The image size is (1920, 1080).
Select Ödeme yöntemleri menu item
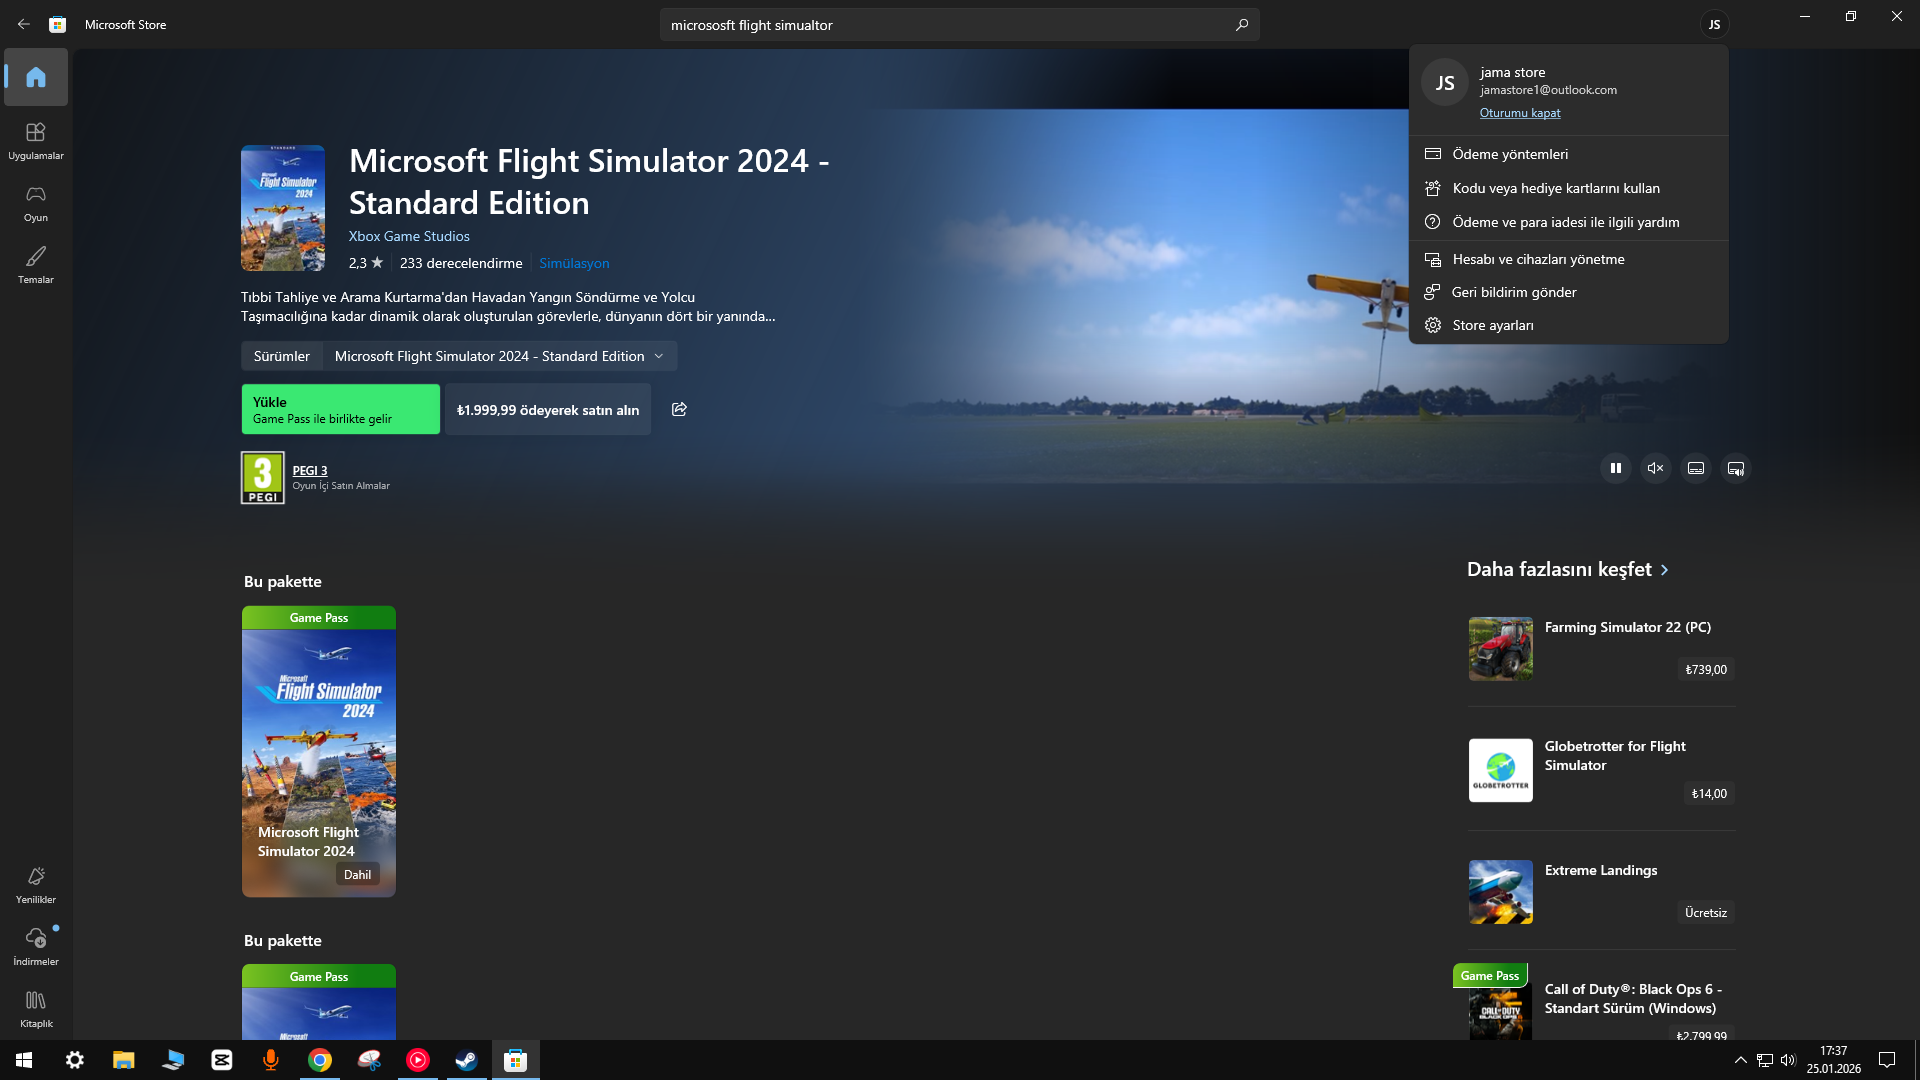coord(1569,154)
